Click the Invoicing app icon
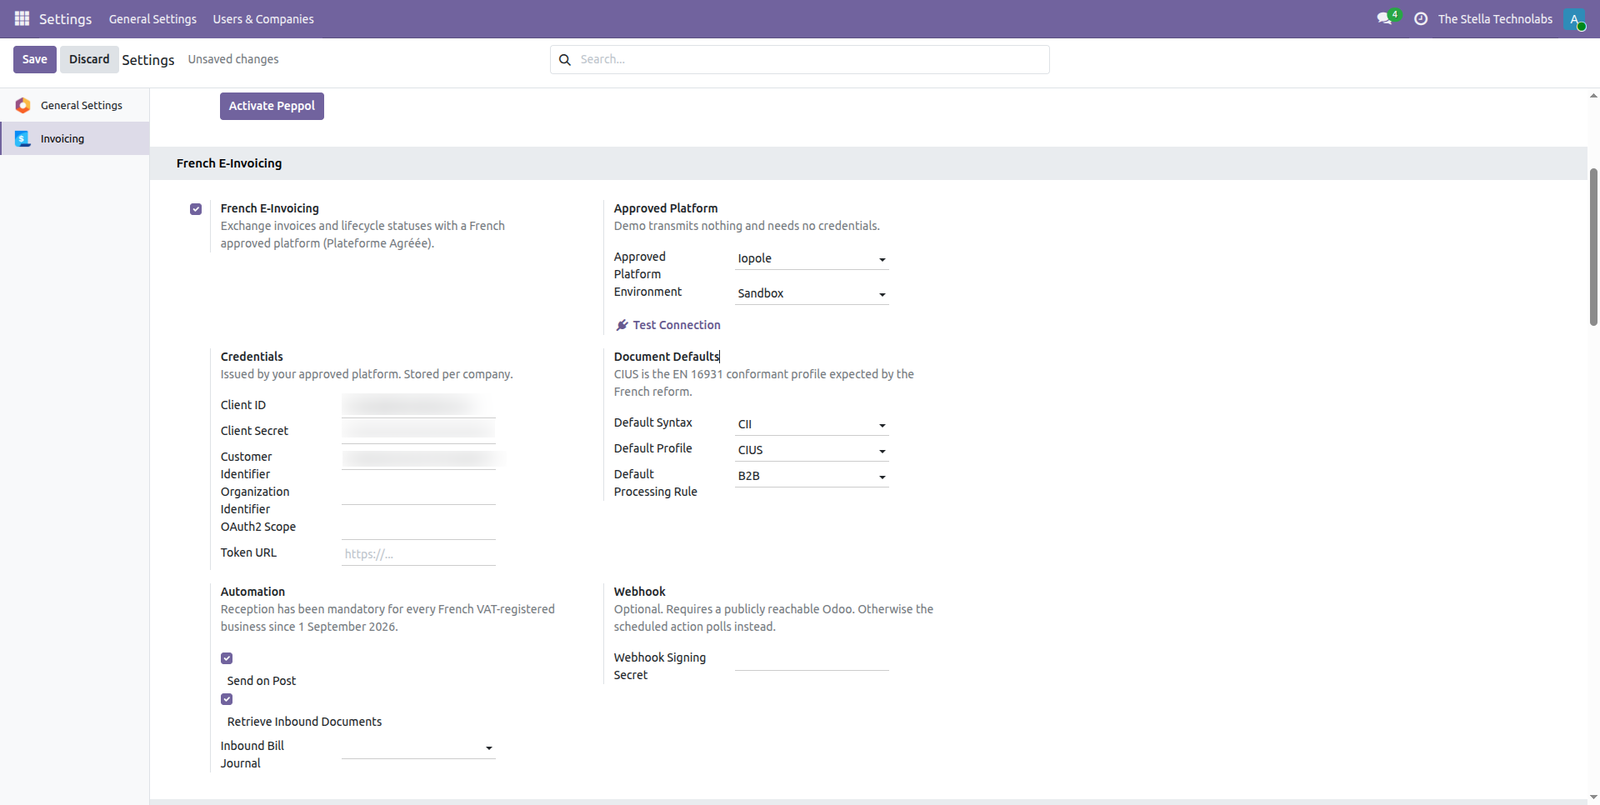This screenshot has height=805, width=1600. pyautogui.click(x=23, y=139)
